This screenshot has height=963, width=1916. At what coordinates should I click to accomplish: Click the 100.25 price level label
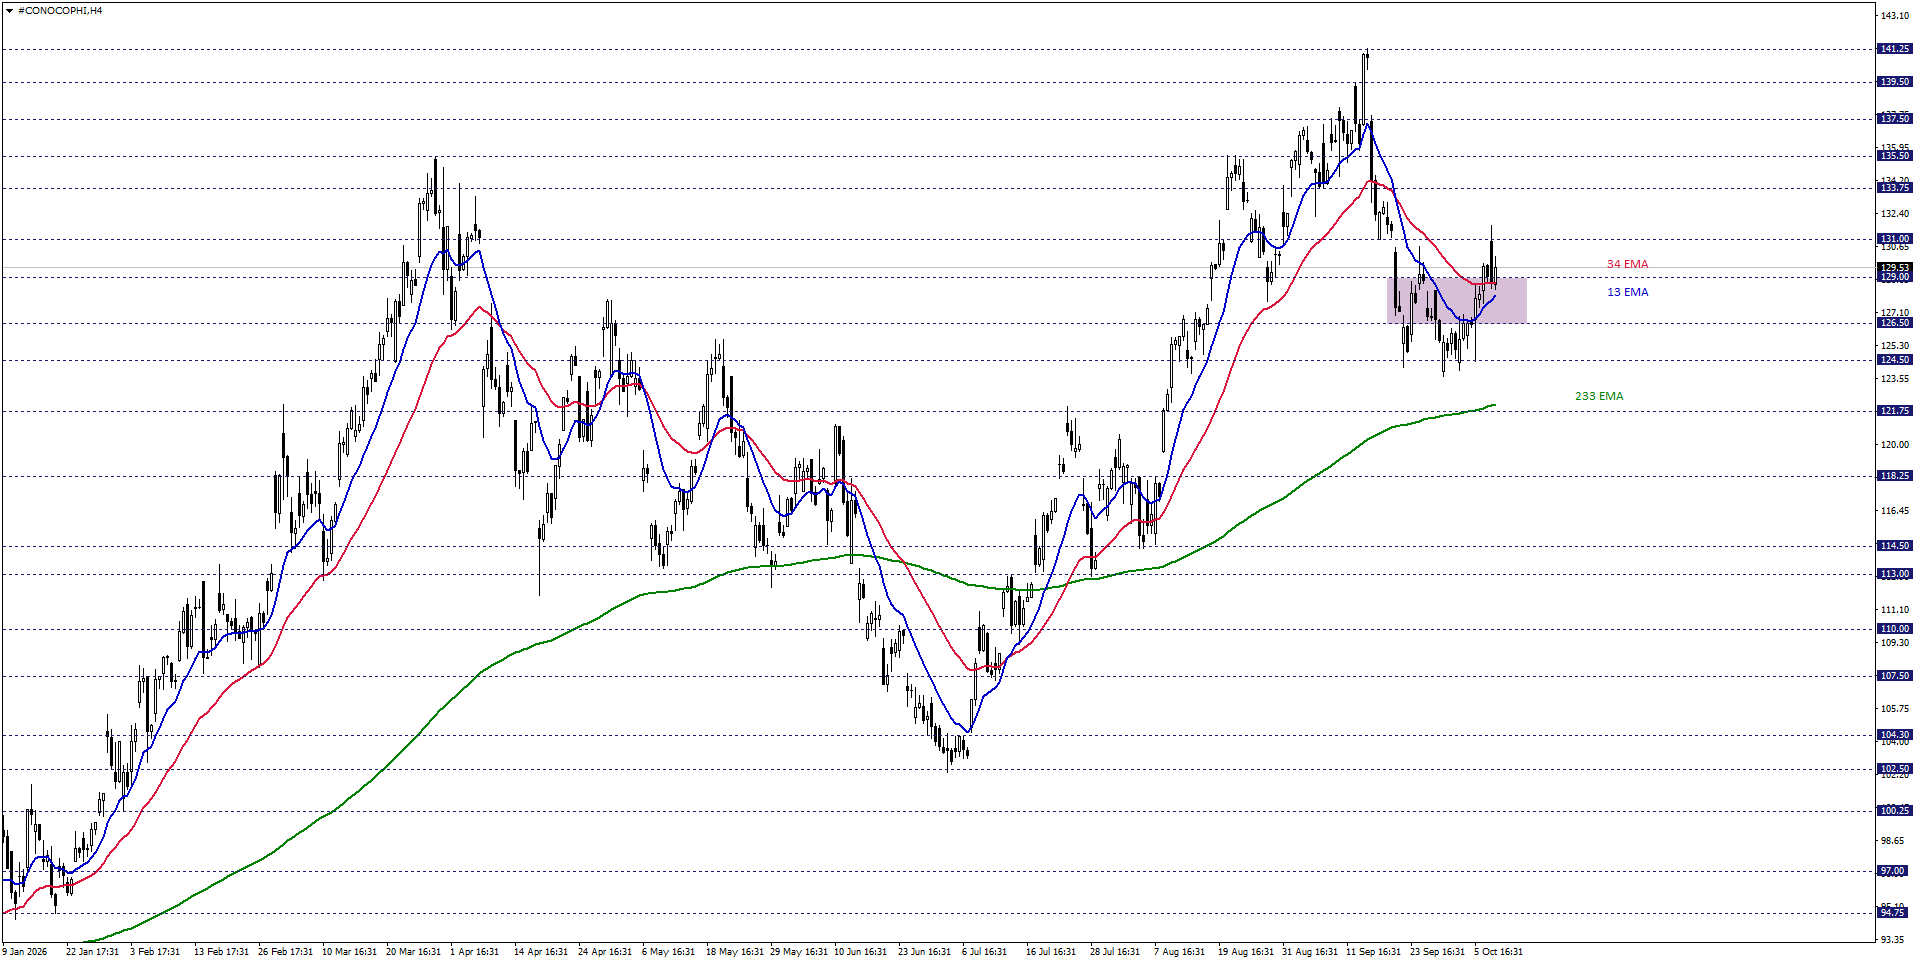(1895, 811)
